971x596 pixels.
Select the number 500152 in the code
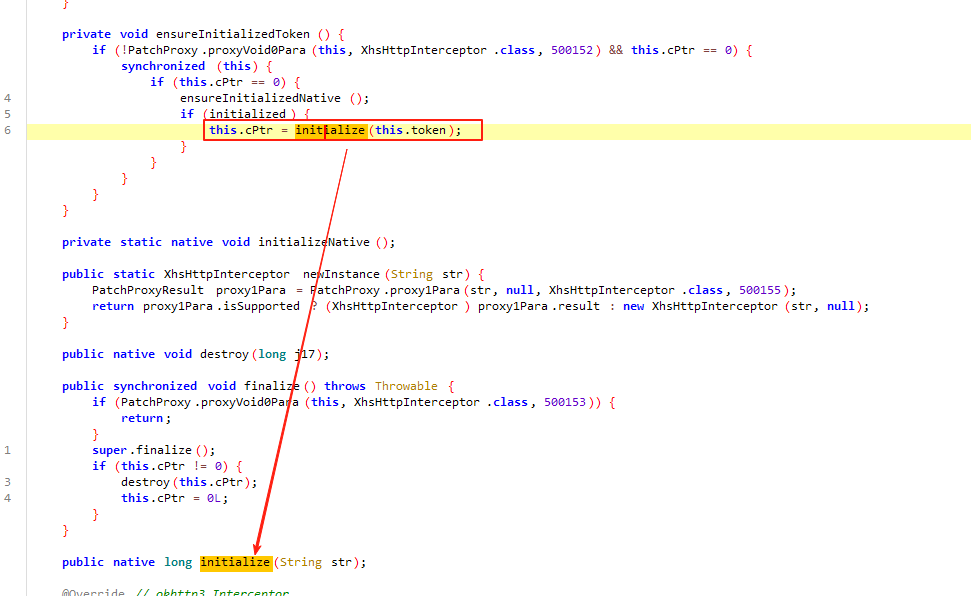pyautogui.click(x=572, y=50)
